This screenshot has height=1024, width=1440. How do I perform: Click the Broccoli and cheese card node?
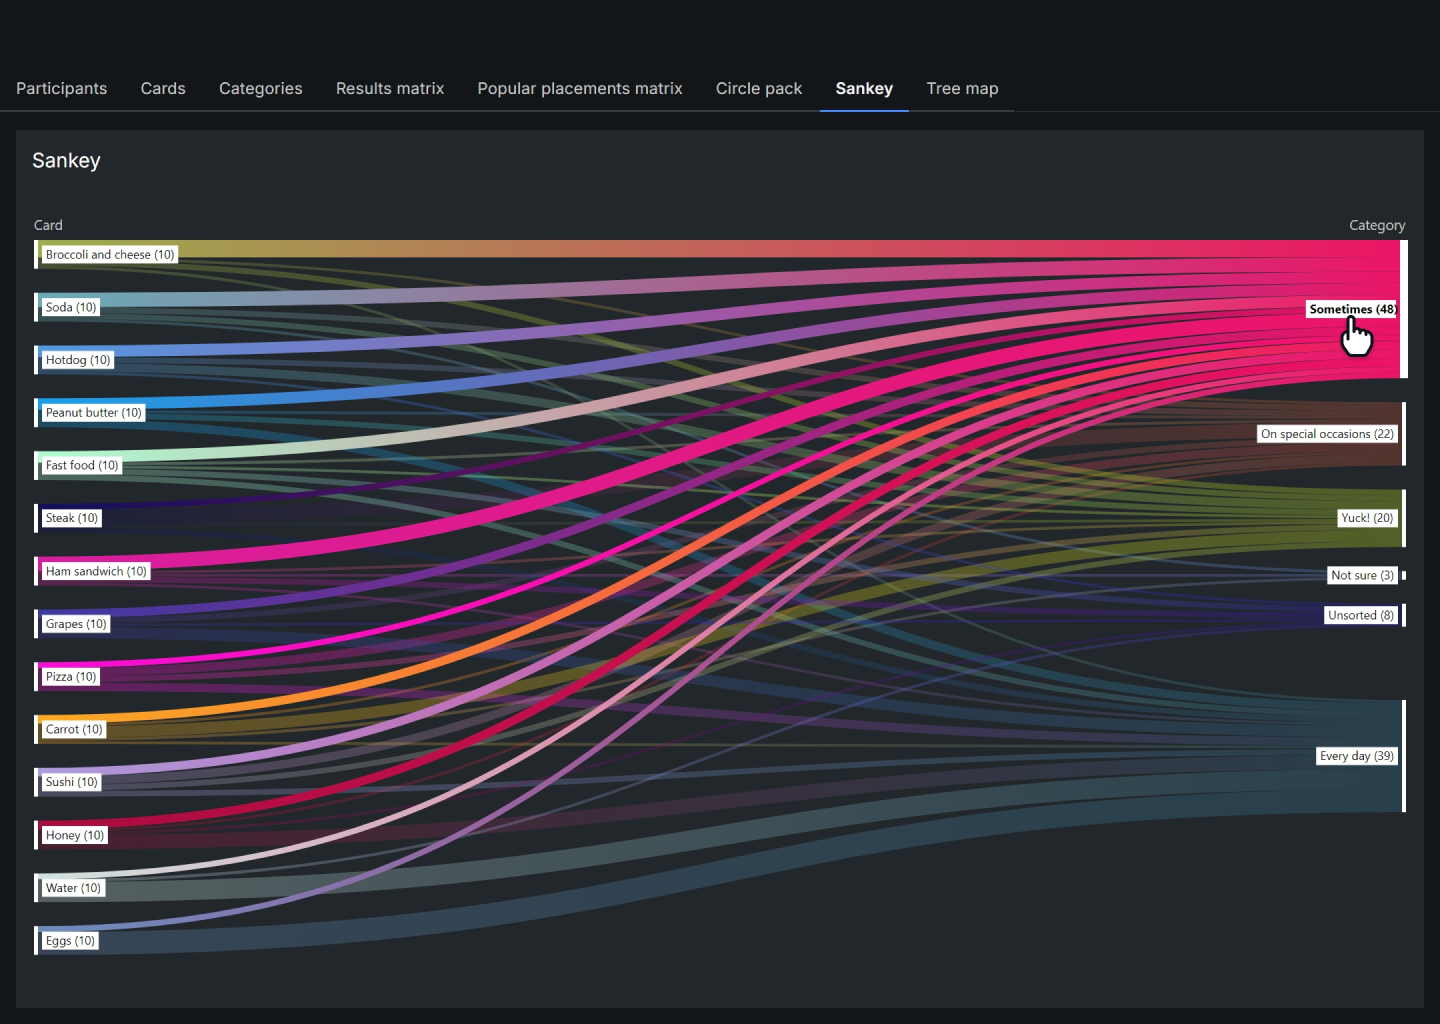[110, 255]
